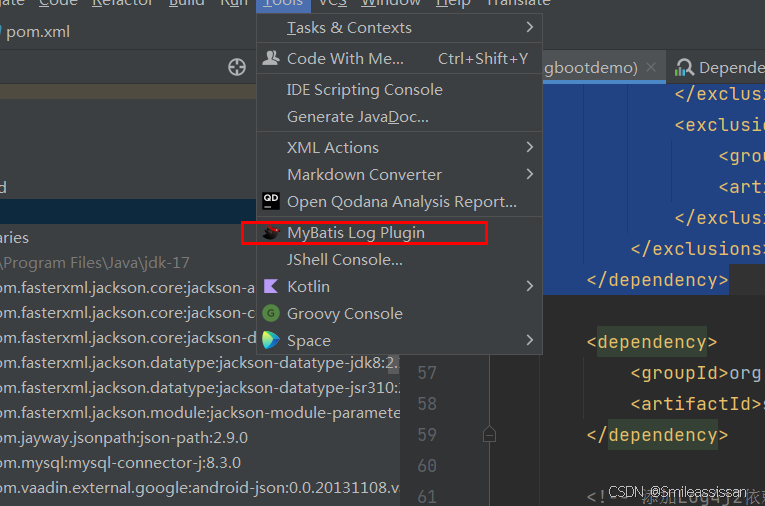Click the opening dependency tag in editor

tap(652, 342)
